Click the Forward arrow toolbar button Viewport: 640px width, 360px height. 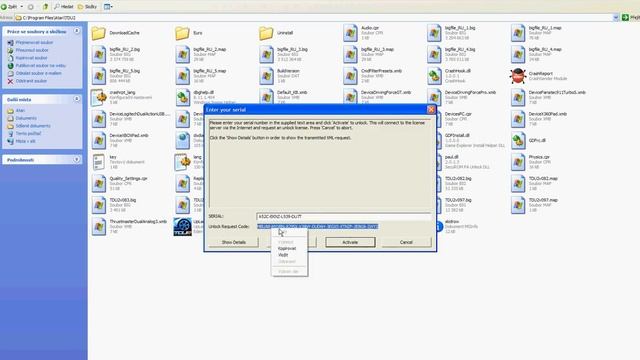click(x=31, y=7)
